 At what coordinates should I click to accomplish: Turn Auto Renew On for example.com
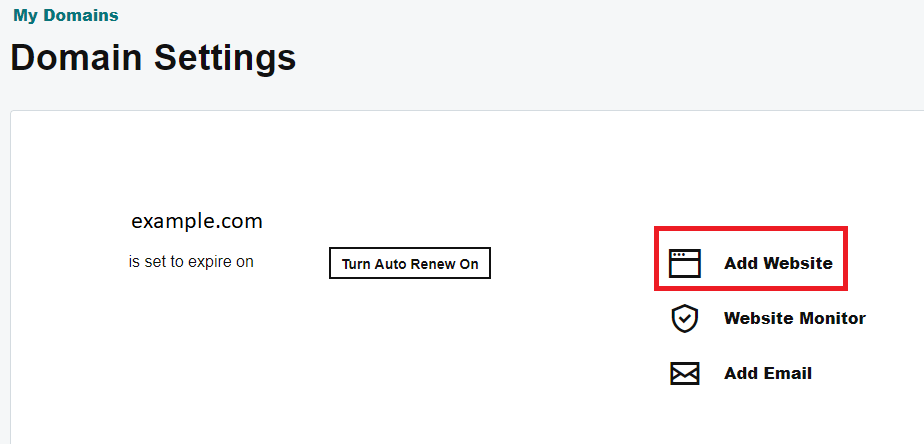tap(410, 263)
